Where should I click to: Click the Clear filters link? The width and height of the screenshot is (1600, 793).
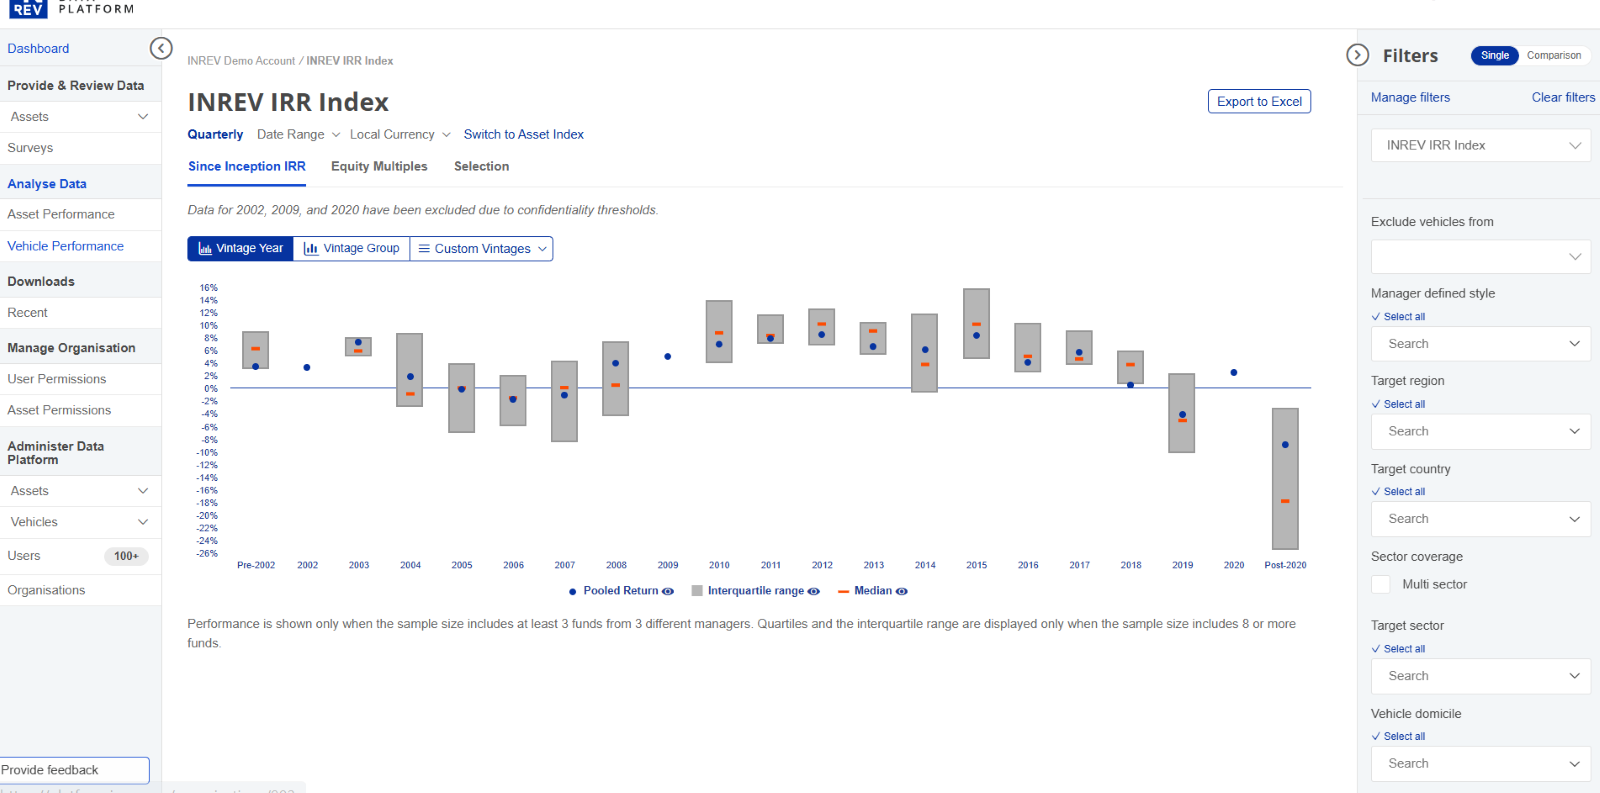(1563, 98)
